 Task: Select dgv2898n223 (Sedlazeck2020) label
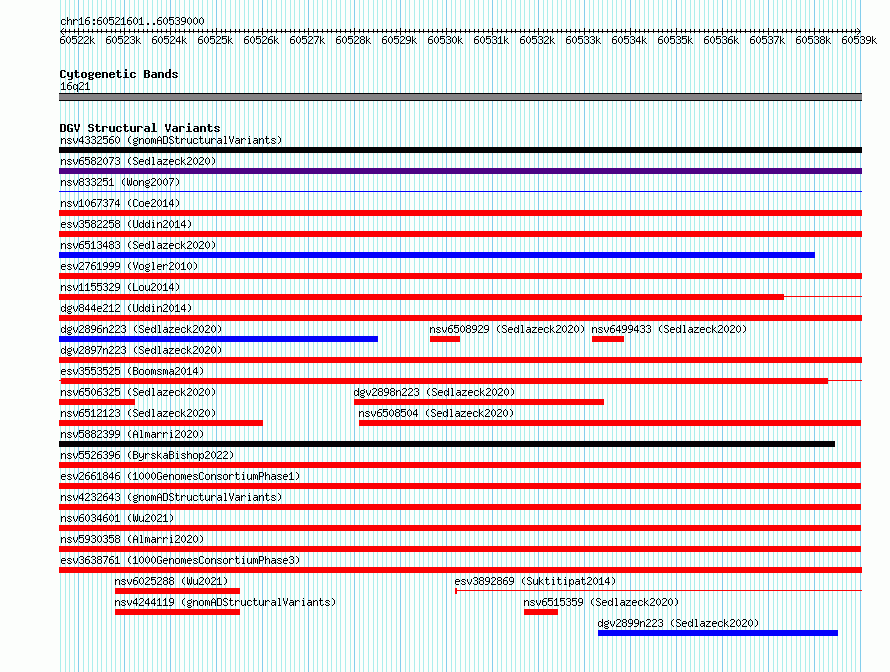point(434,392)
